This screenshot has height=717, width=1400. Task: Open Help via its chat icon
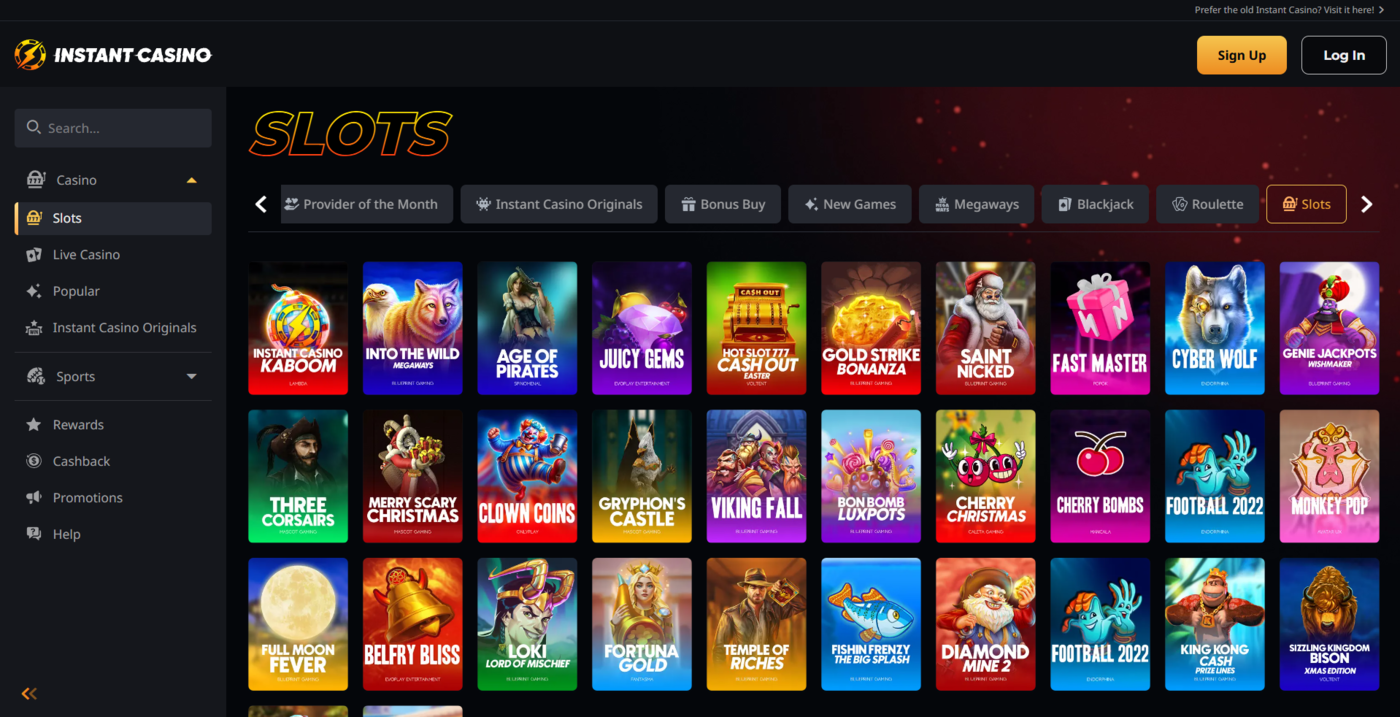(x=34, y=534)
